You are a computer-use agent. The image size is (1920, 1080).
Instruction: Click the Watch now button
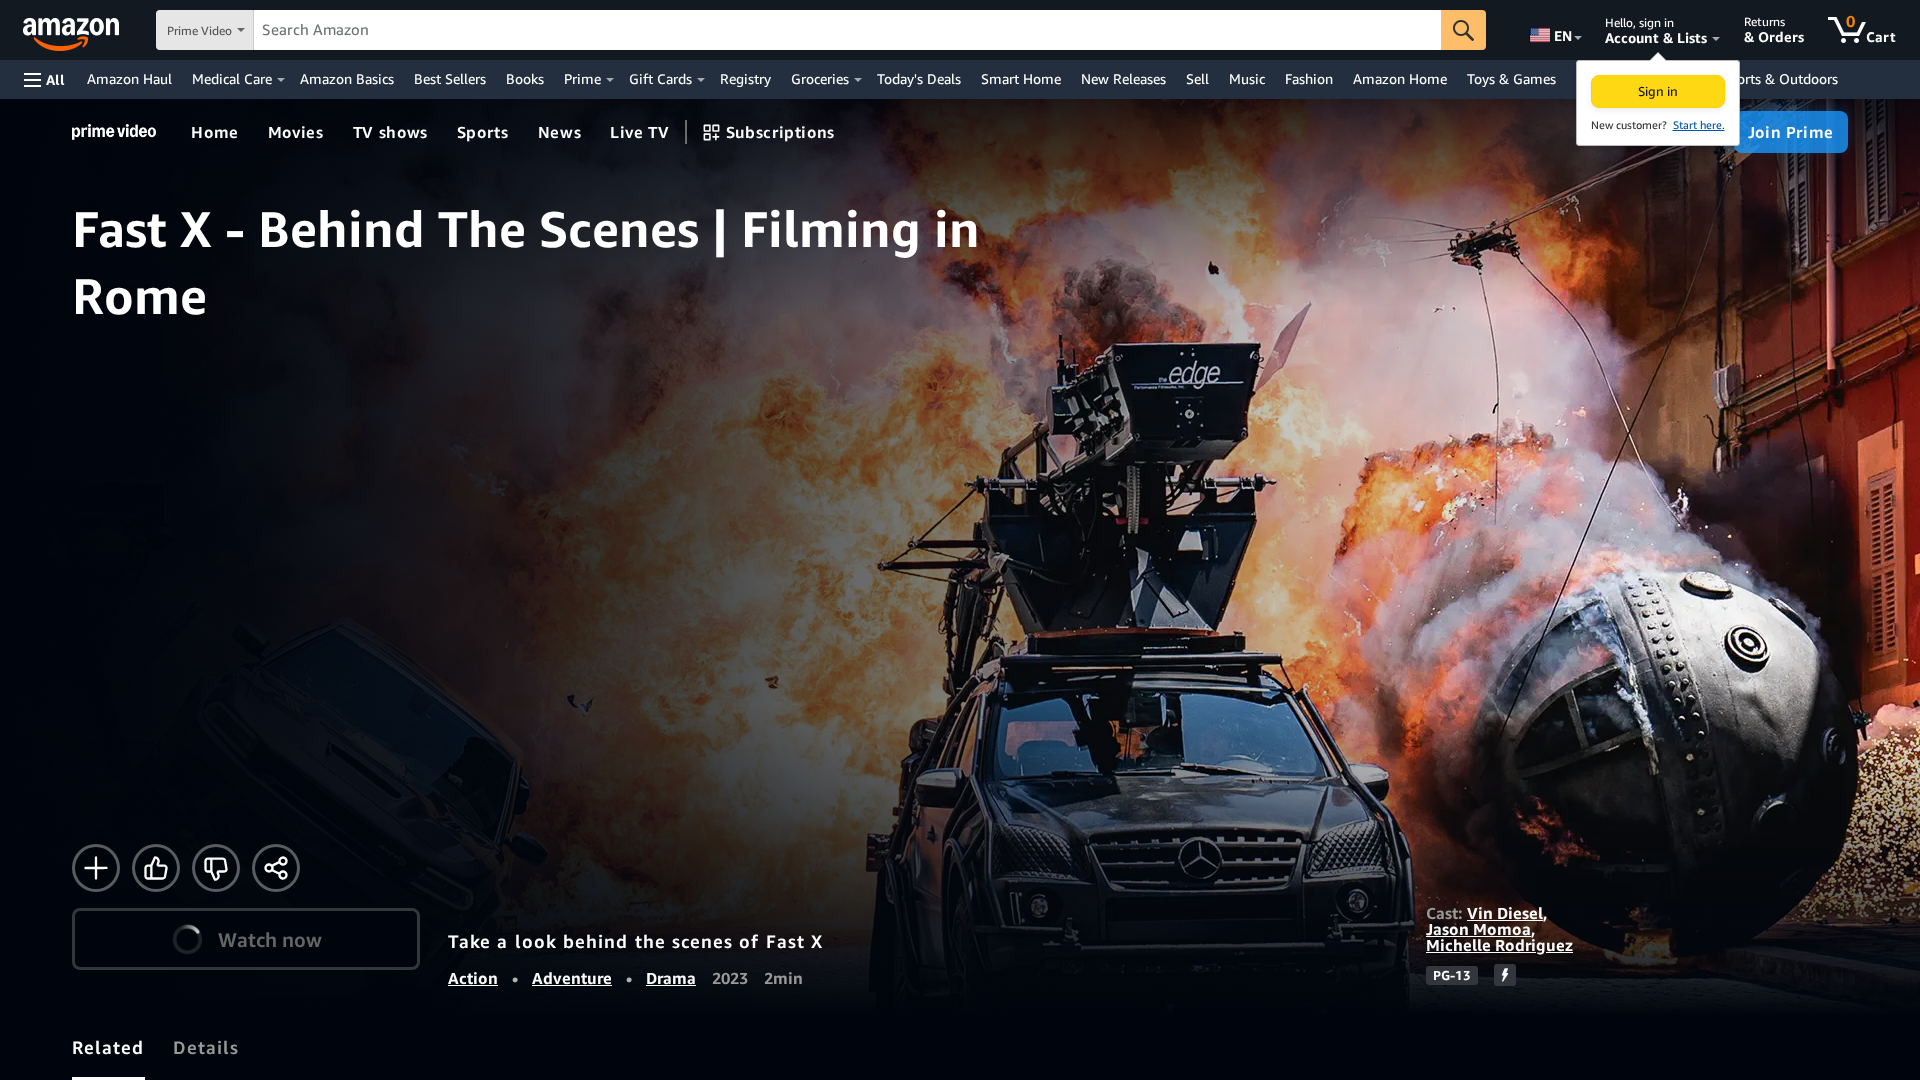pyautogui.click(x=246, y=939)
